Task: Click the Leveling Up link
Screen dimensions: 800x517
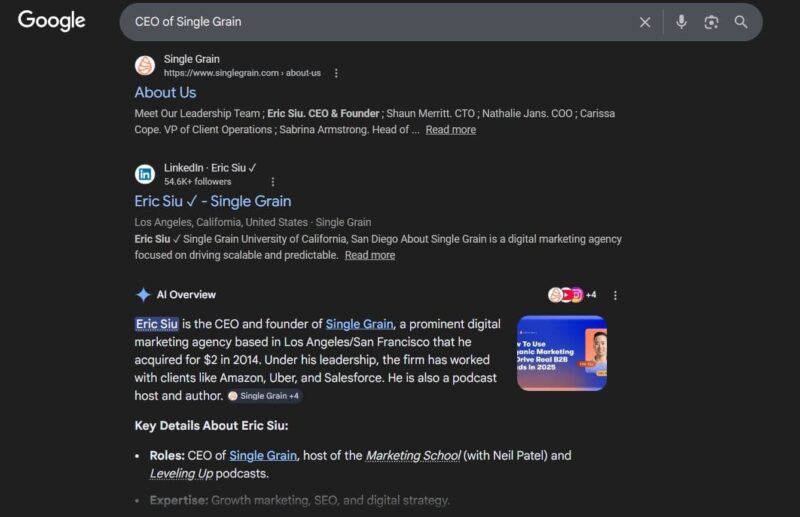Action: pyautogui.click(x=181, y=474)
